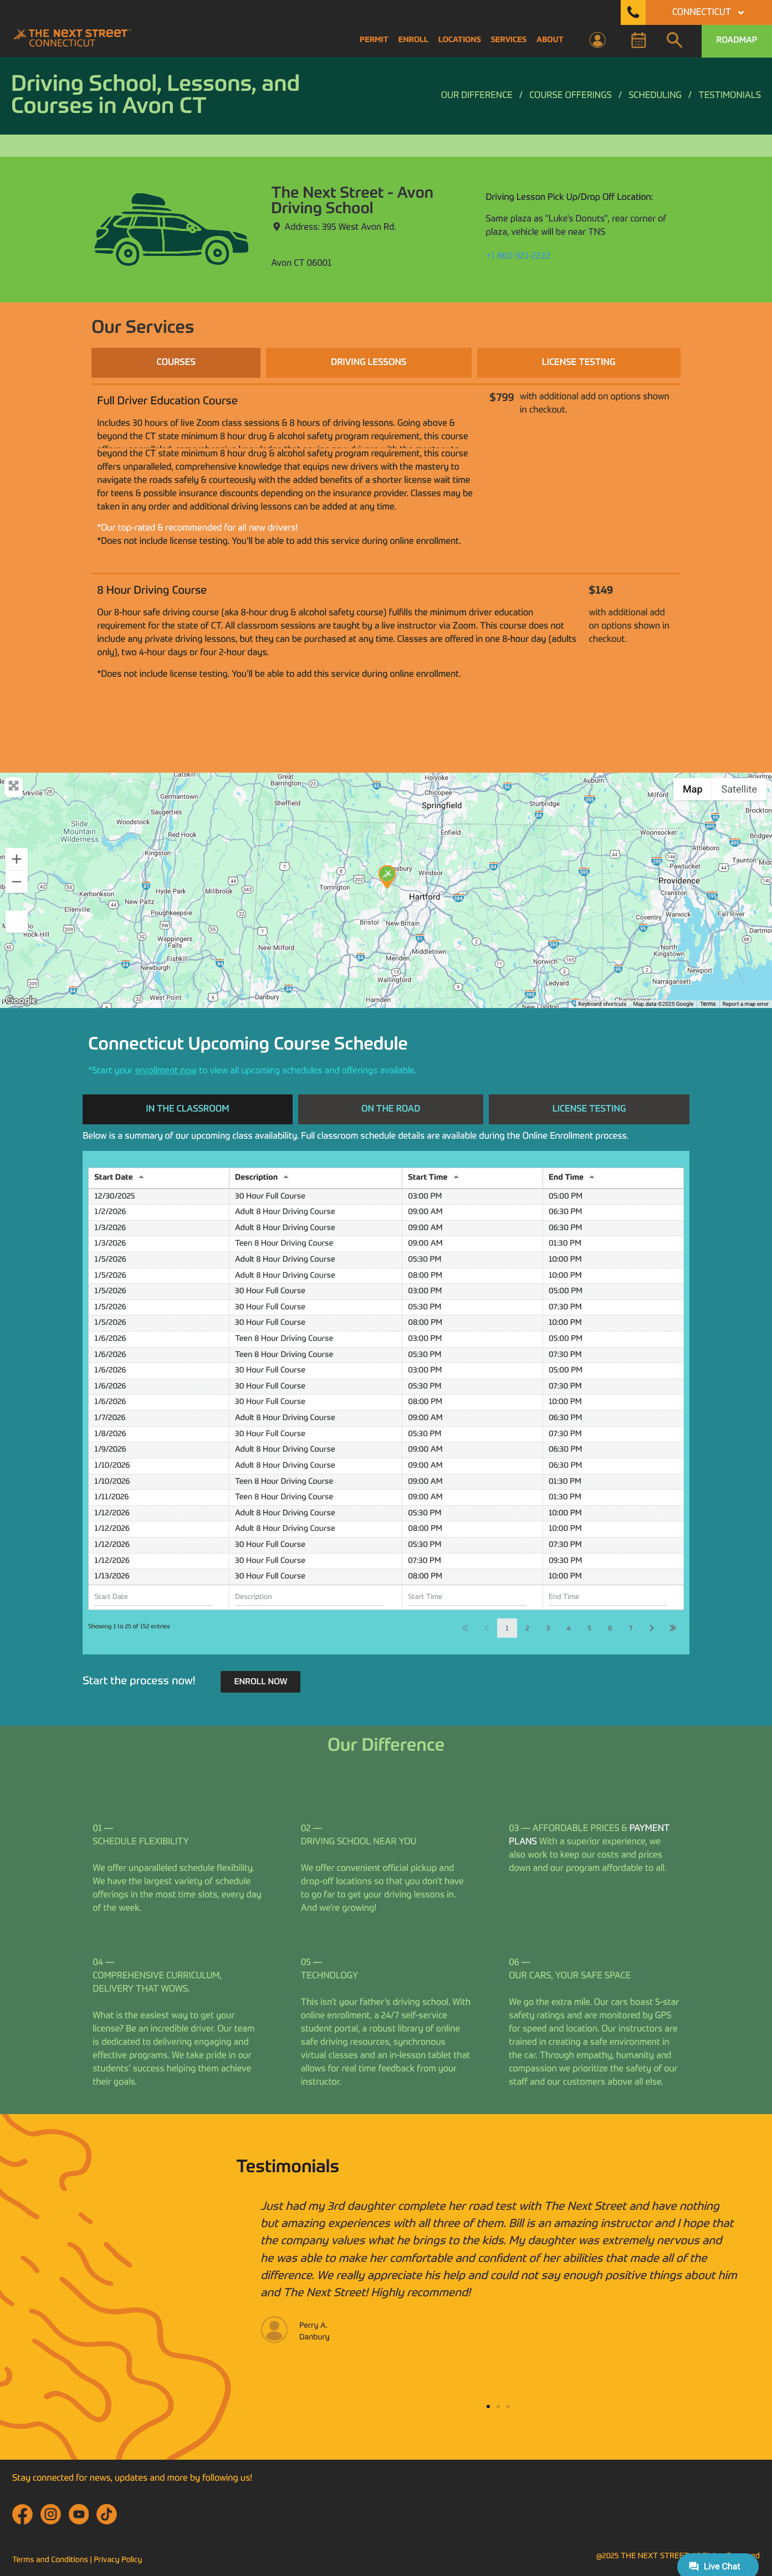The image size is (772, 2576).
Task: Open the ENROLL menu item
Action: [x=413, y=40]
